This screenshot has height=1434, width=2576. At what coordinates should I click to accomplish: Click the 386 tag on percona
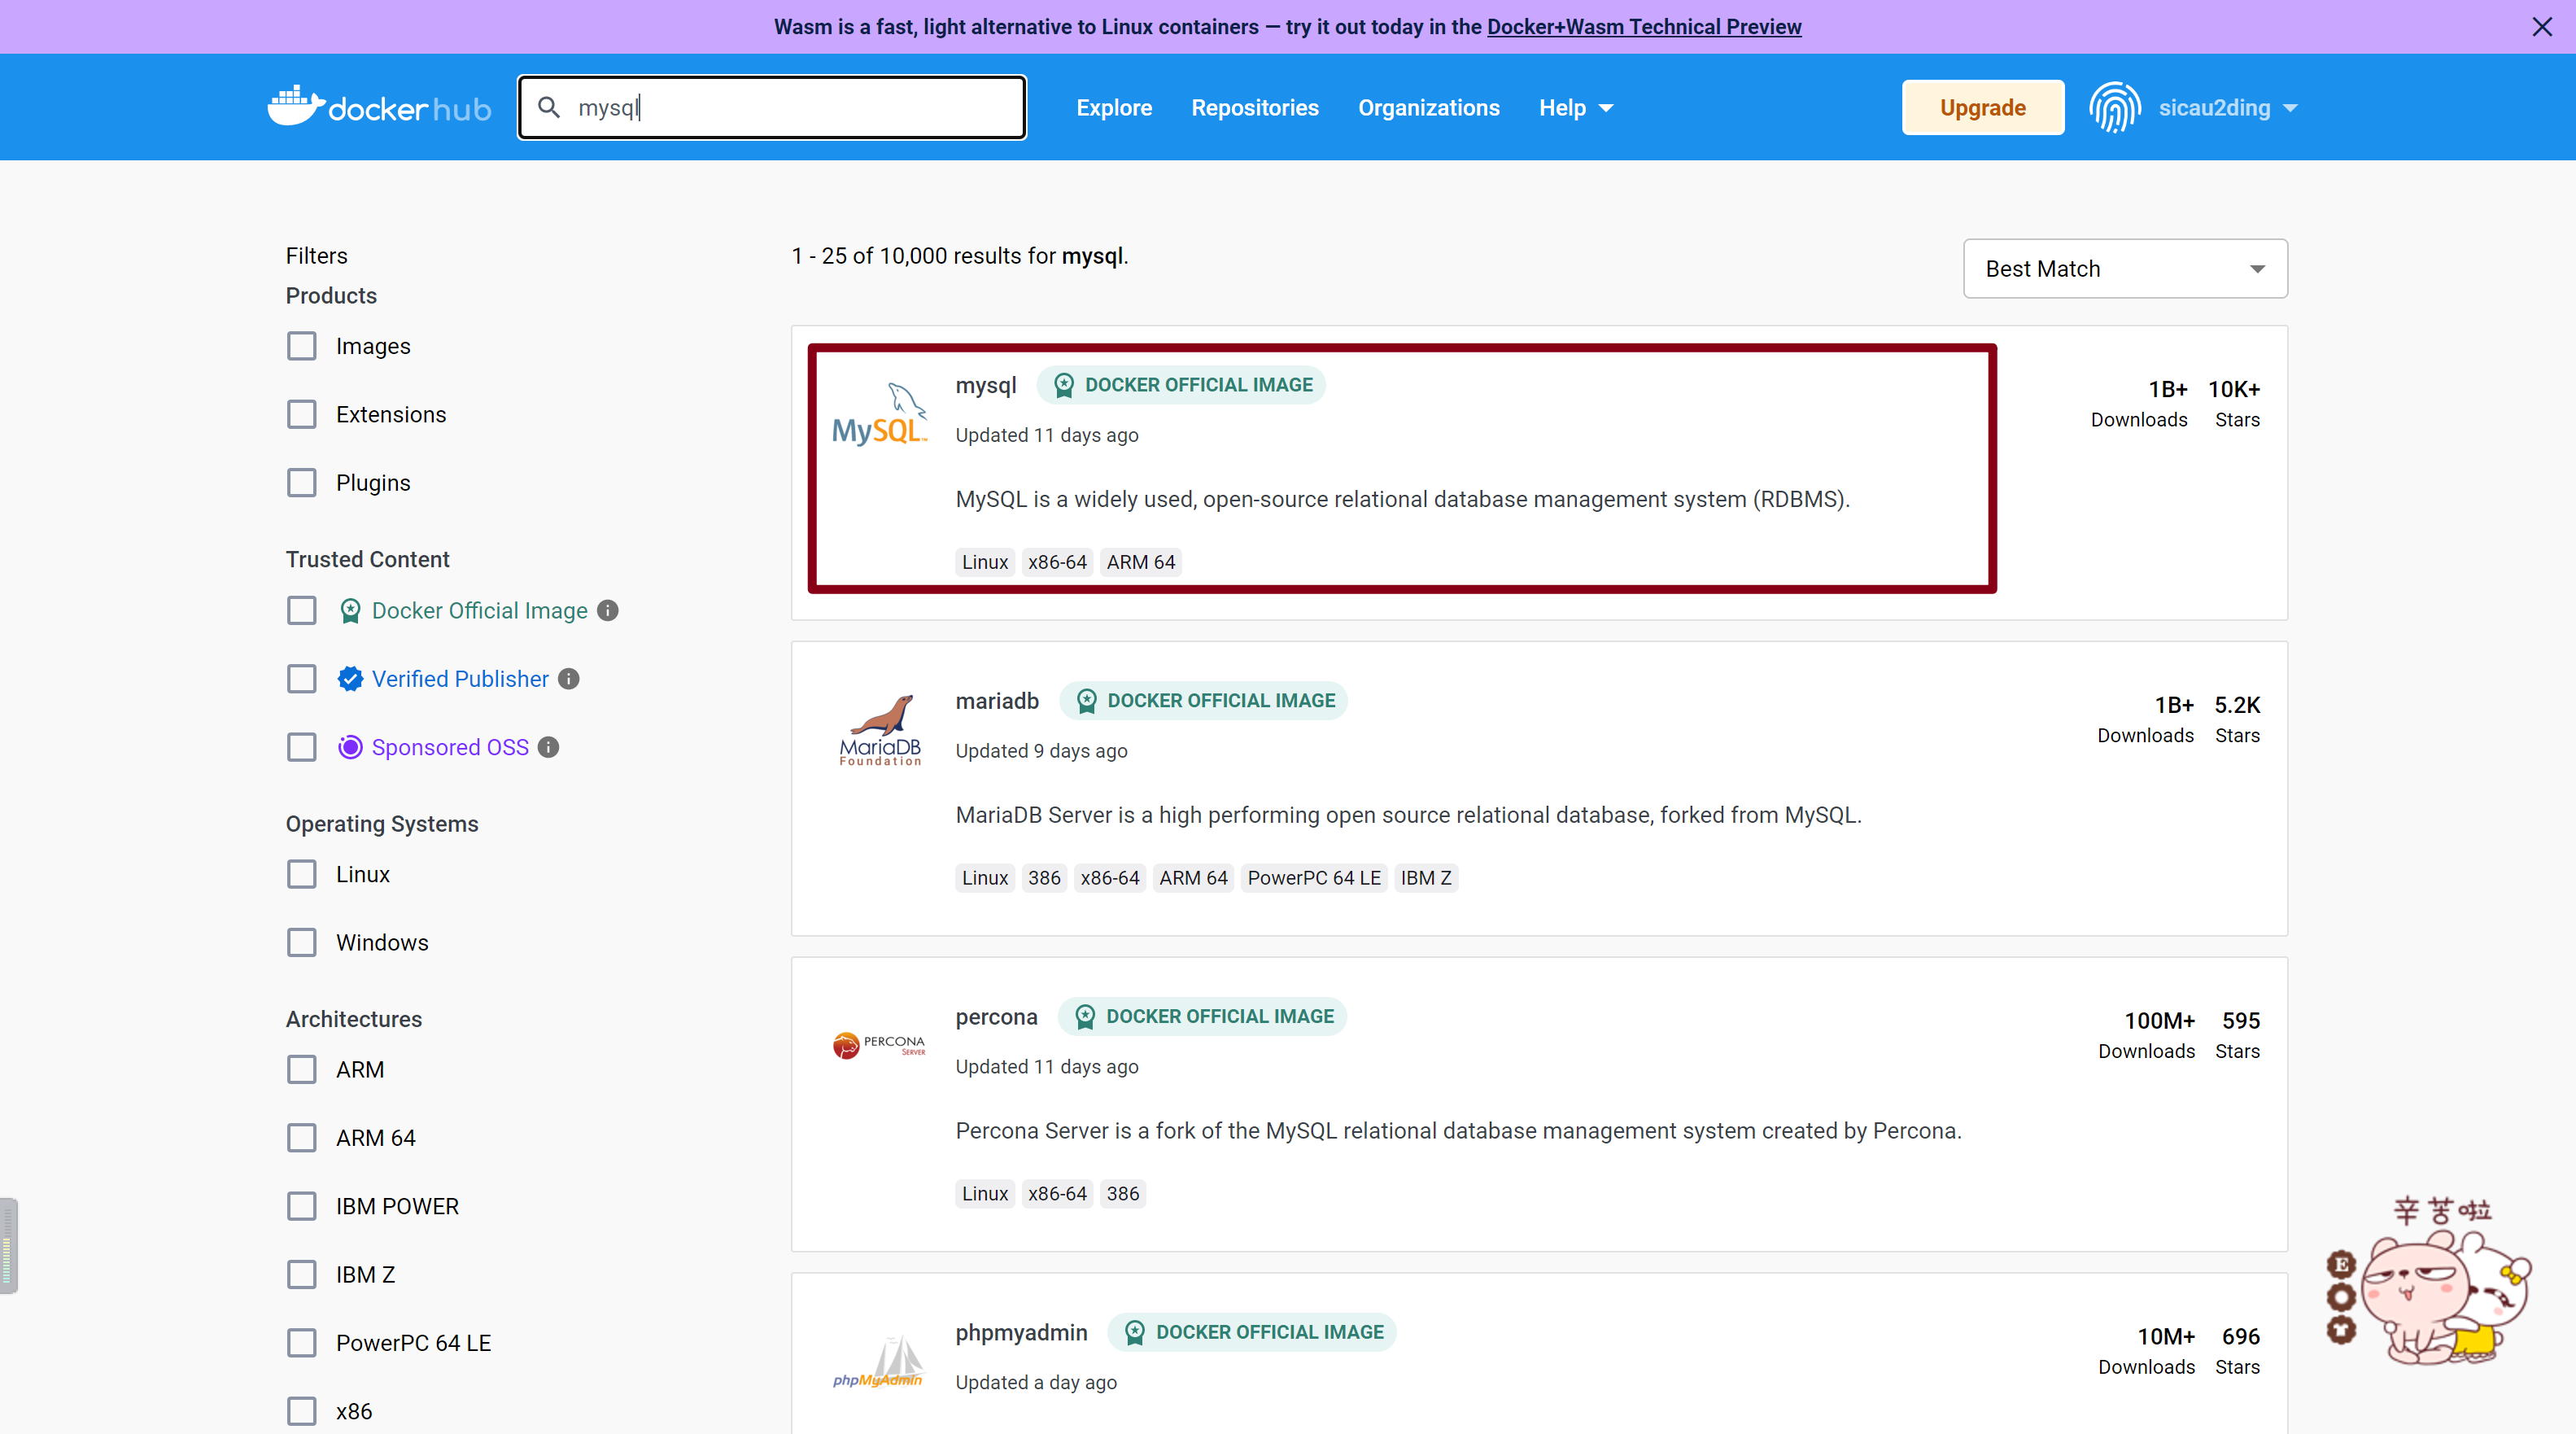tap(1122, 1194)
